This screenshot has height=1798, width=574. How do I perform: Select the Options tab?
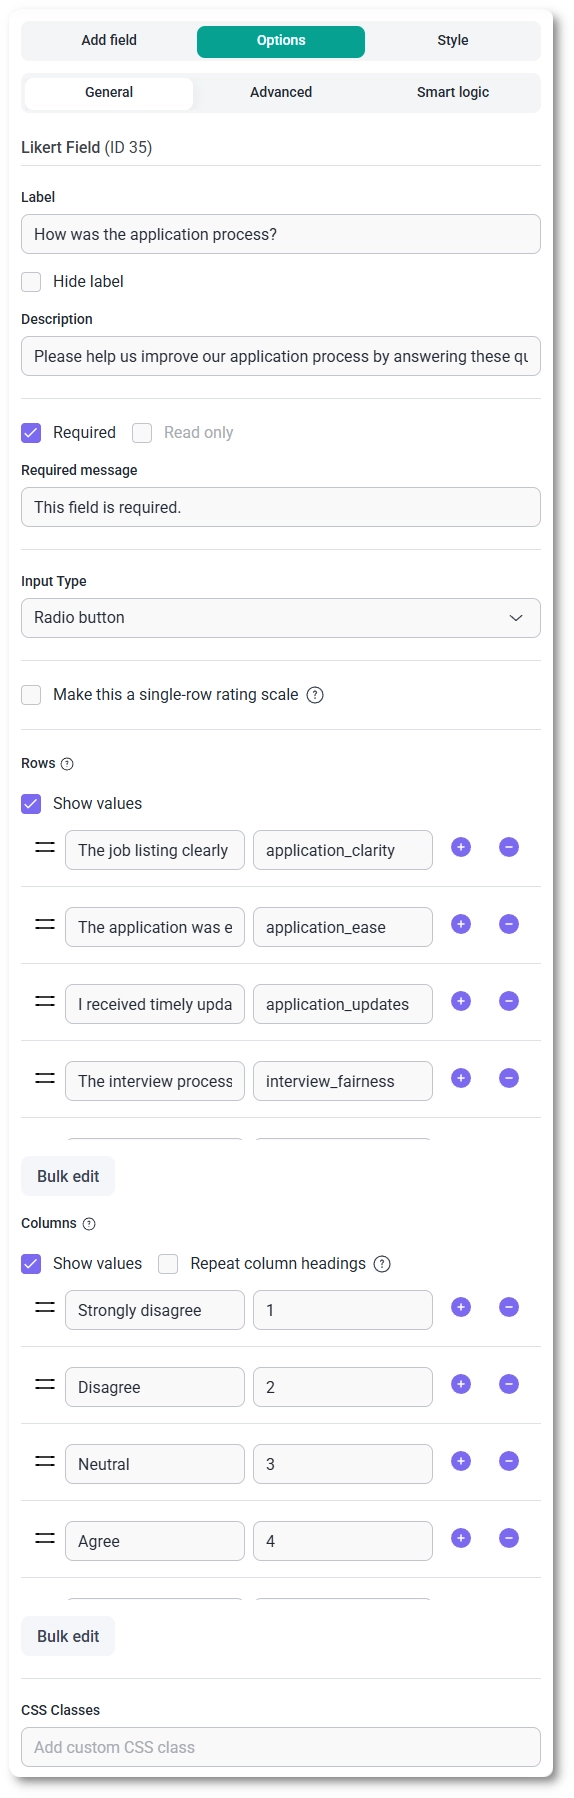click(281, 41)
